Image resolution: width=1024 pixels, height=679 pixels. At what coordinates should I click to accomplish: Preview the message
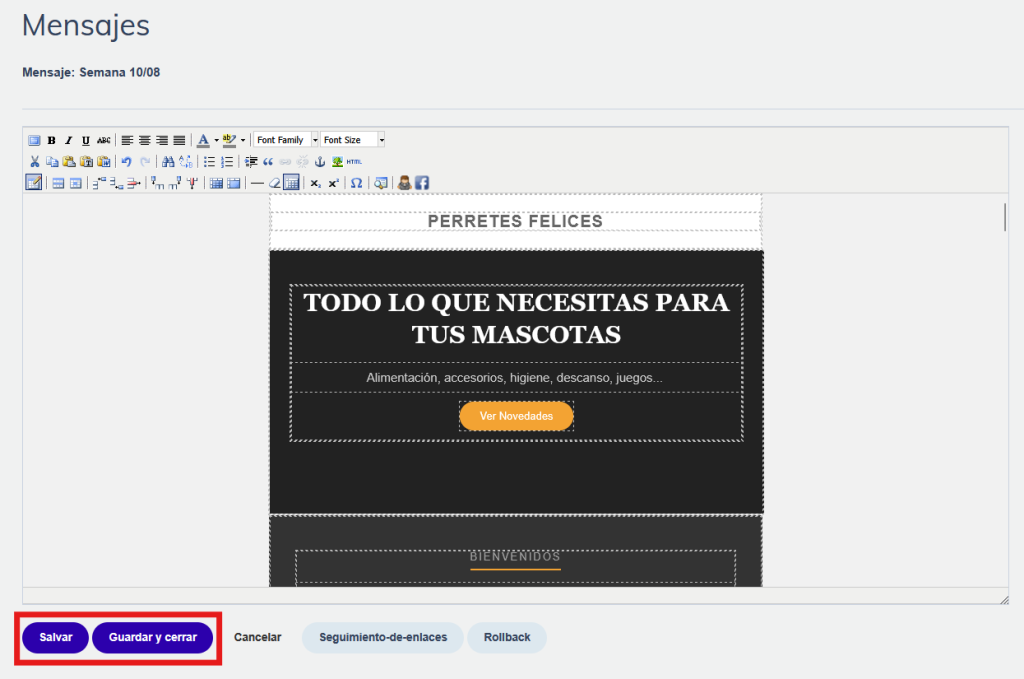[x=381, y=183]
